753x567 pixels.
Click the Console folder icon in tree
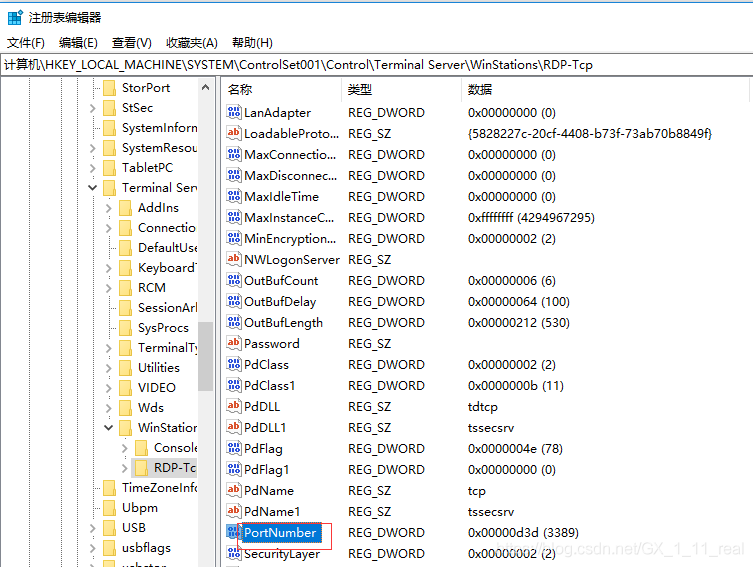click(x=141, y=447)
